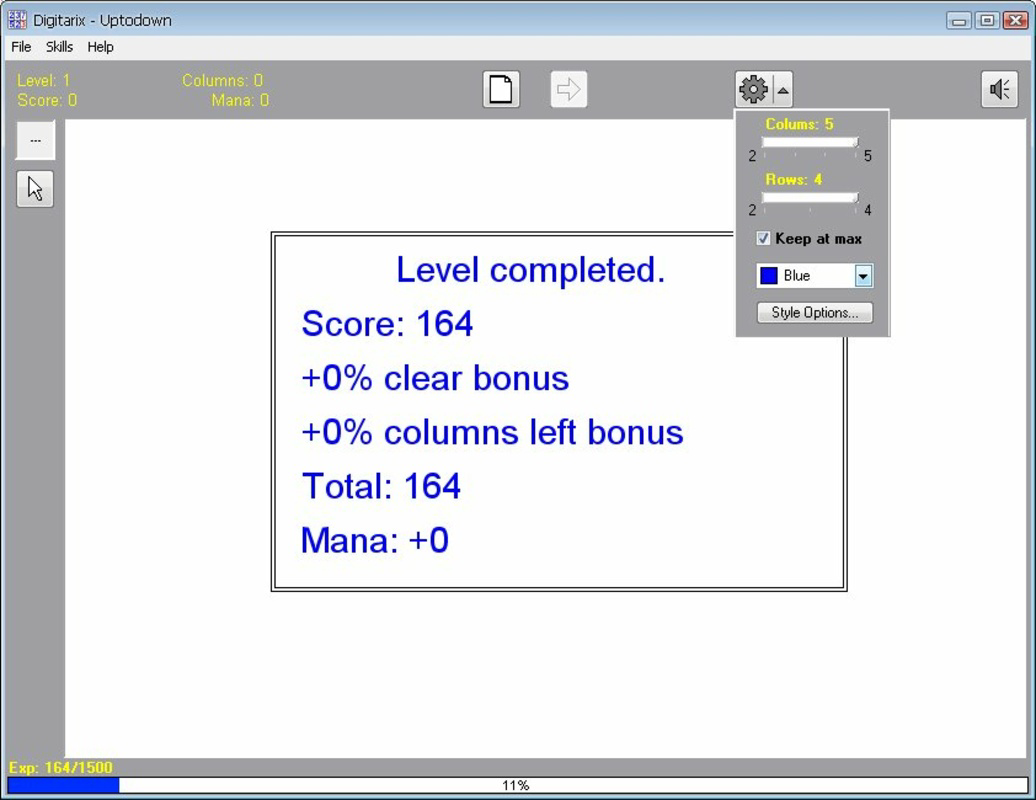Open Style Options dialog
The height and width of the screenshot is (800, 1036).
pos(815,312)
